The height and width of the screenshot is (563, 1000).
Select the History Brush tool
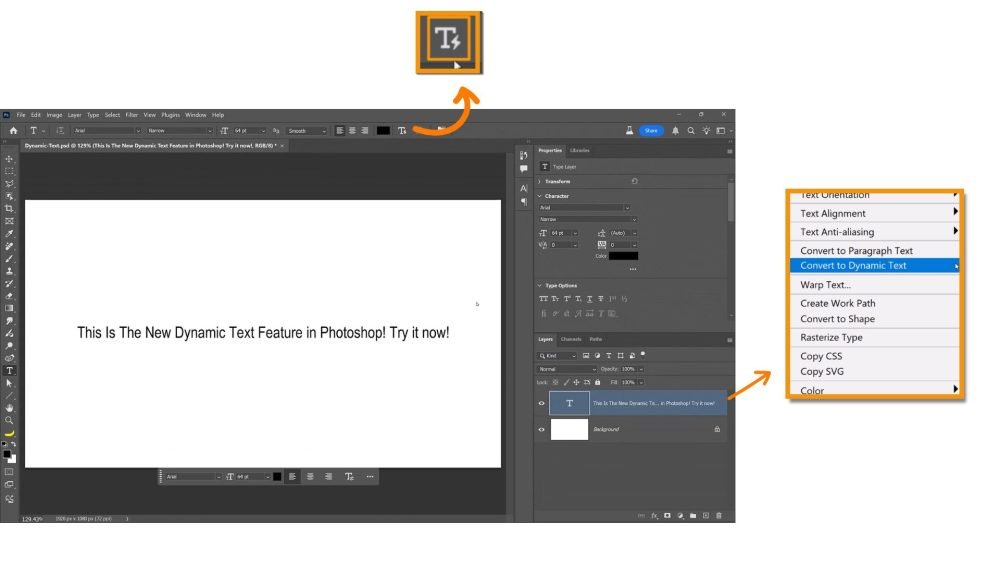tap(9, 283)
